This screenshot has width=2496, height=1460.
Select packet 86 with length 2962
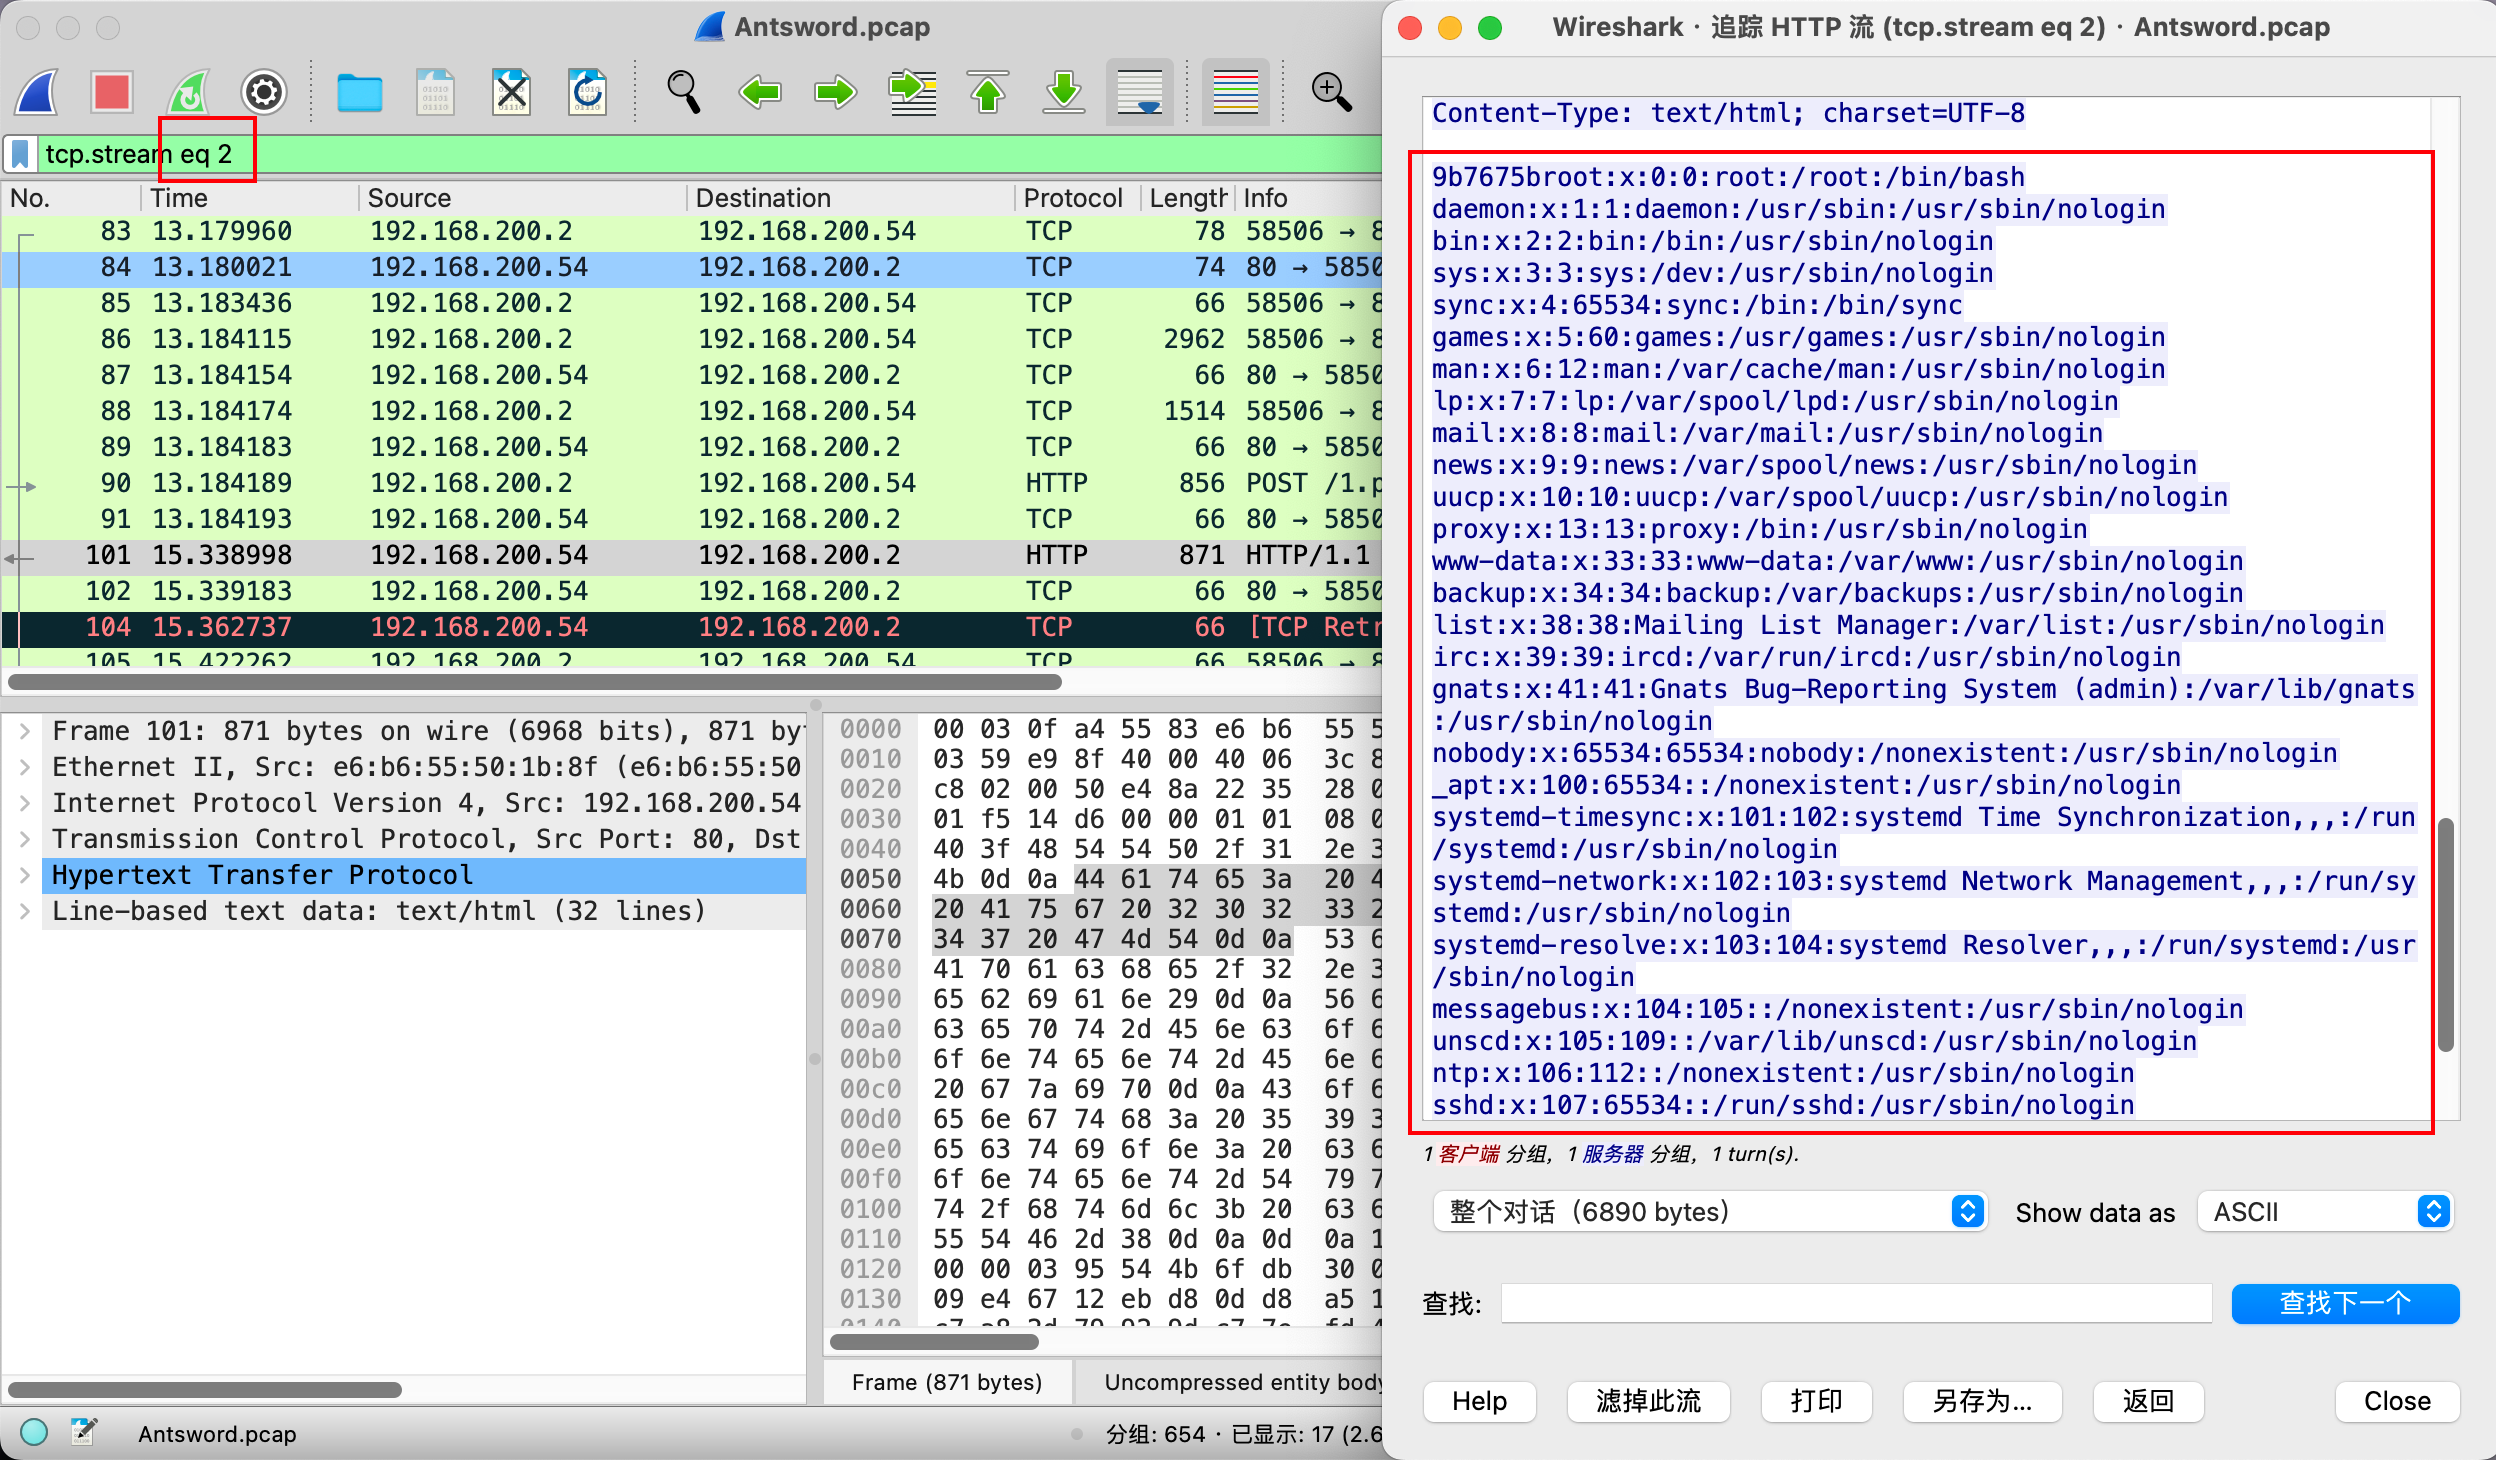coord(692,339)
